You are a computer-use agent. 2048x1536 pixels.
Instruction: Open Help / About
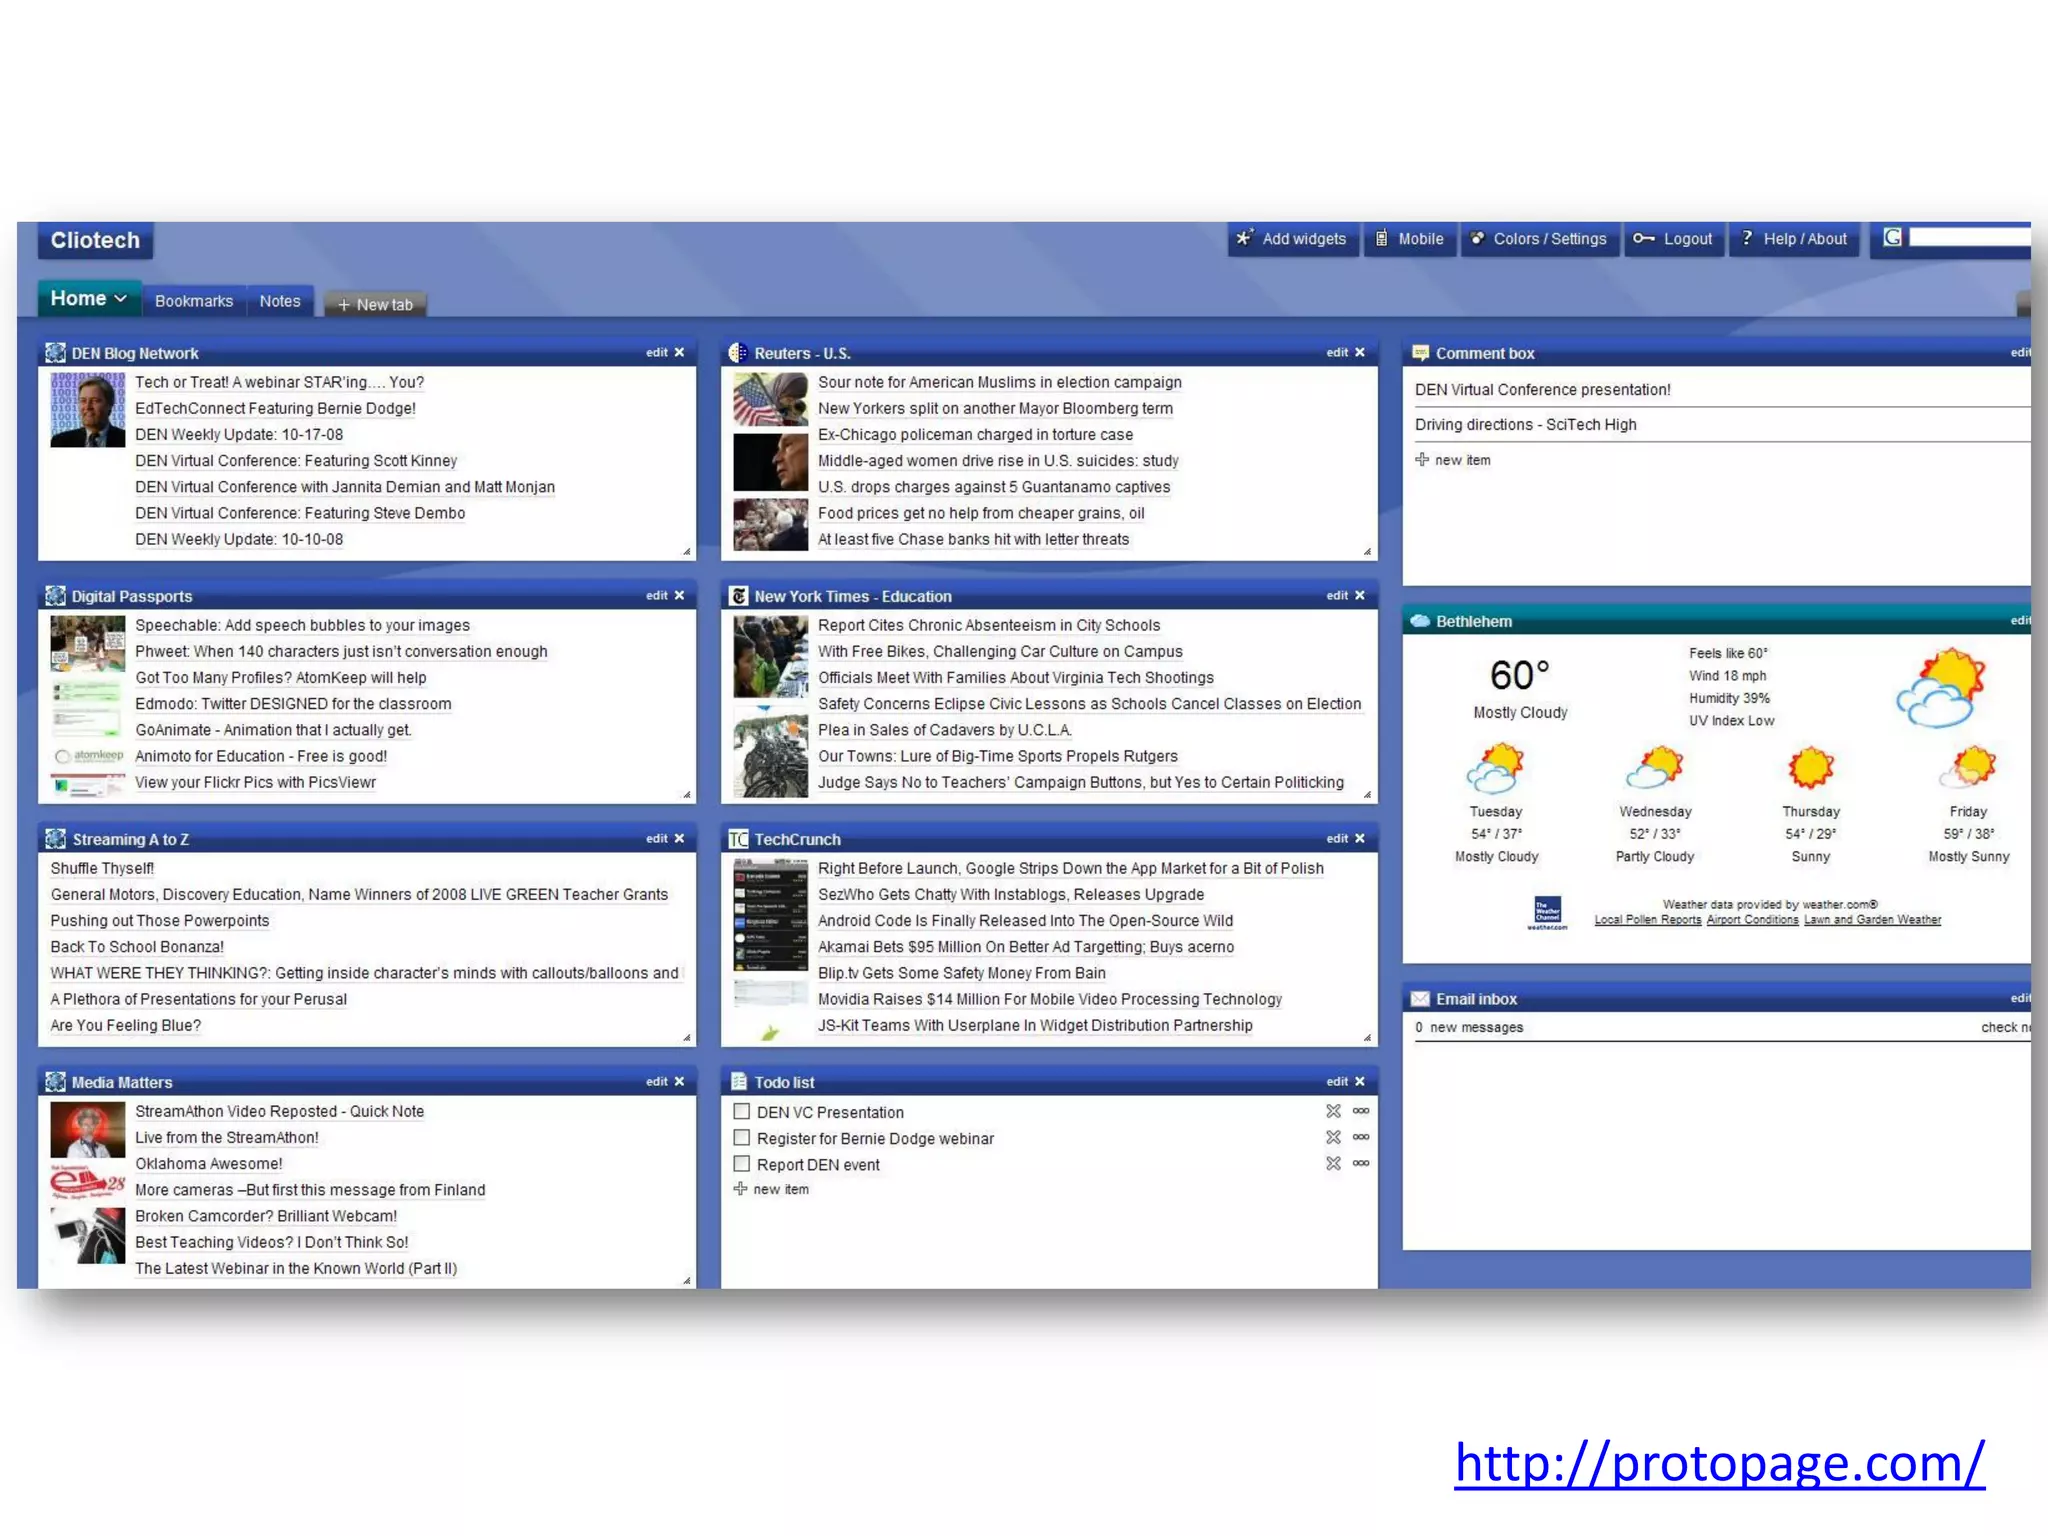pos(1794,239)
